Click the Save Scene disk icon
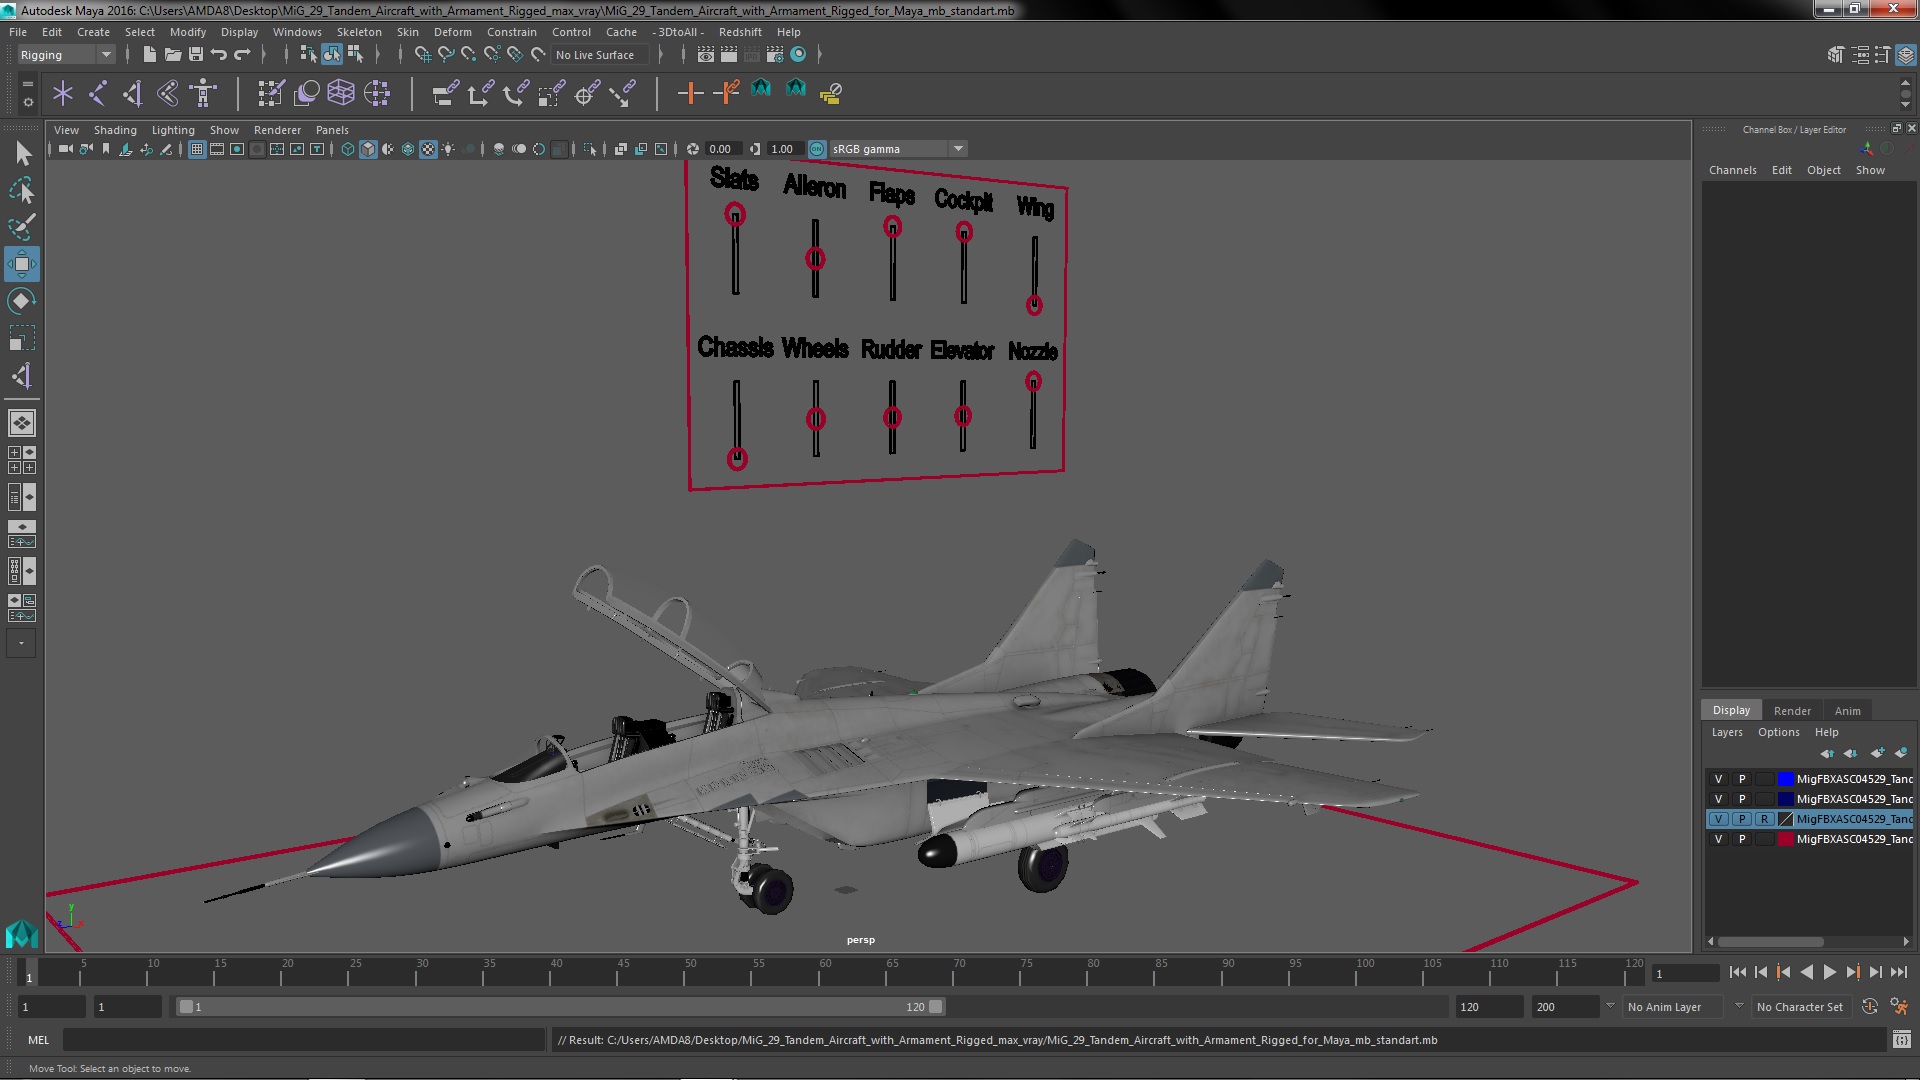 click(x=196, y=55)
